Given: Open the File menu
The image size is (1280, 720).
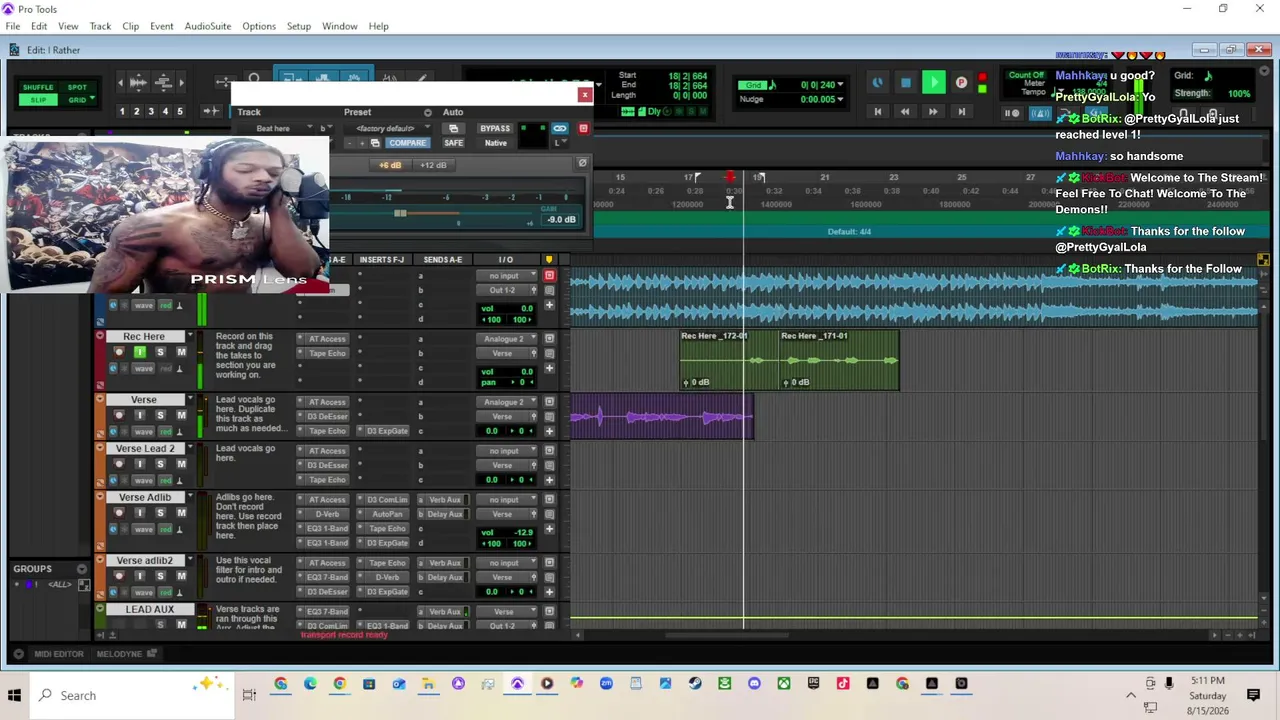Looking at the screenshot, I should point(13,26).
